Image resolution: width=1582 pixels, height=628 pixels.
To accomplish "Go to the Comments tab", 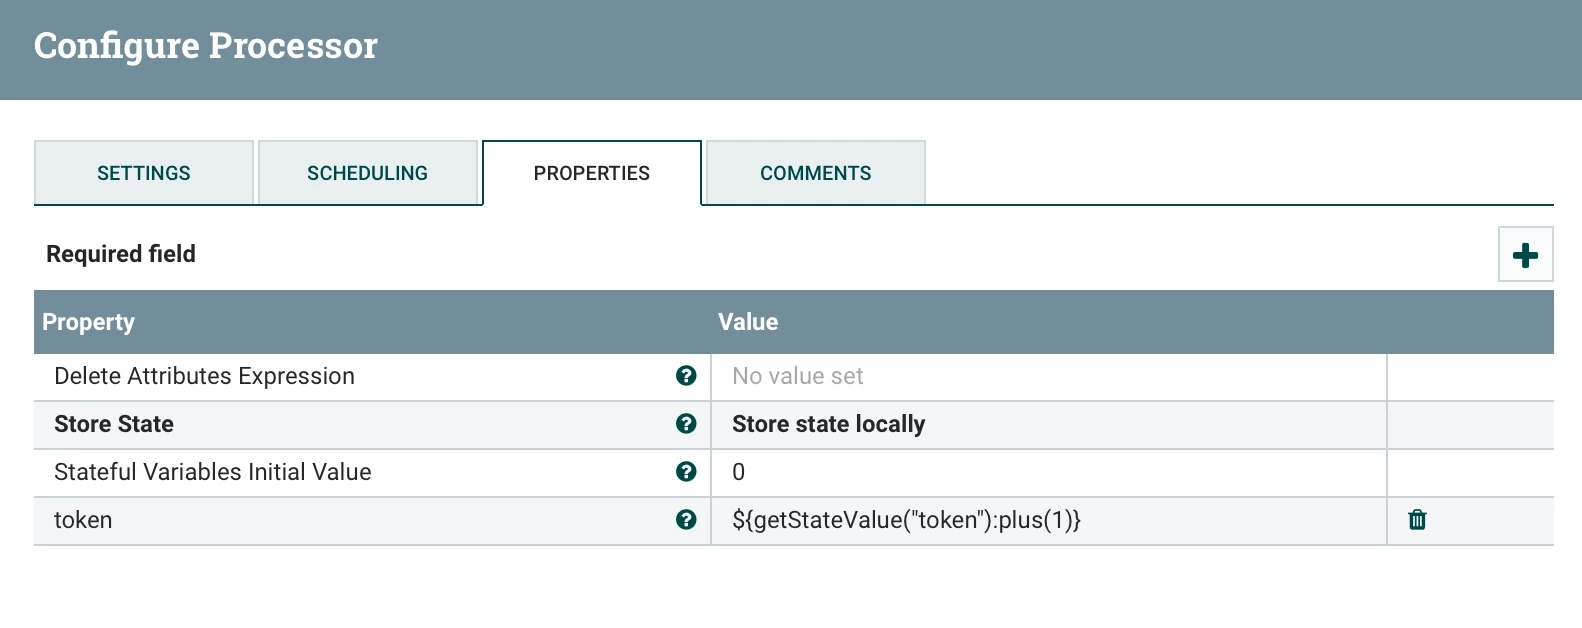I will pos(816,173).
